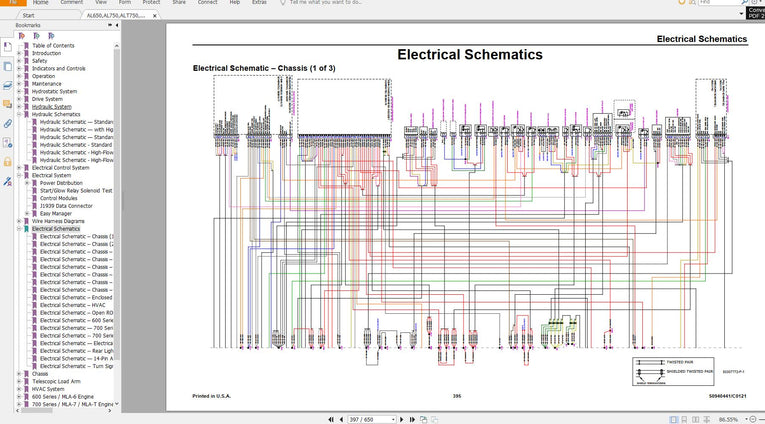Image resolution: width=765 pixels, height=424 pixels.
Task: Expand the Power Distribution bookmark node
Action: click(27, 183)
